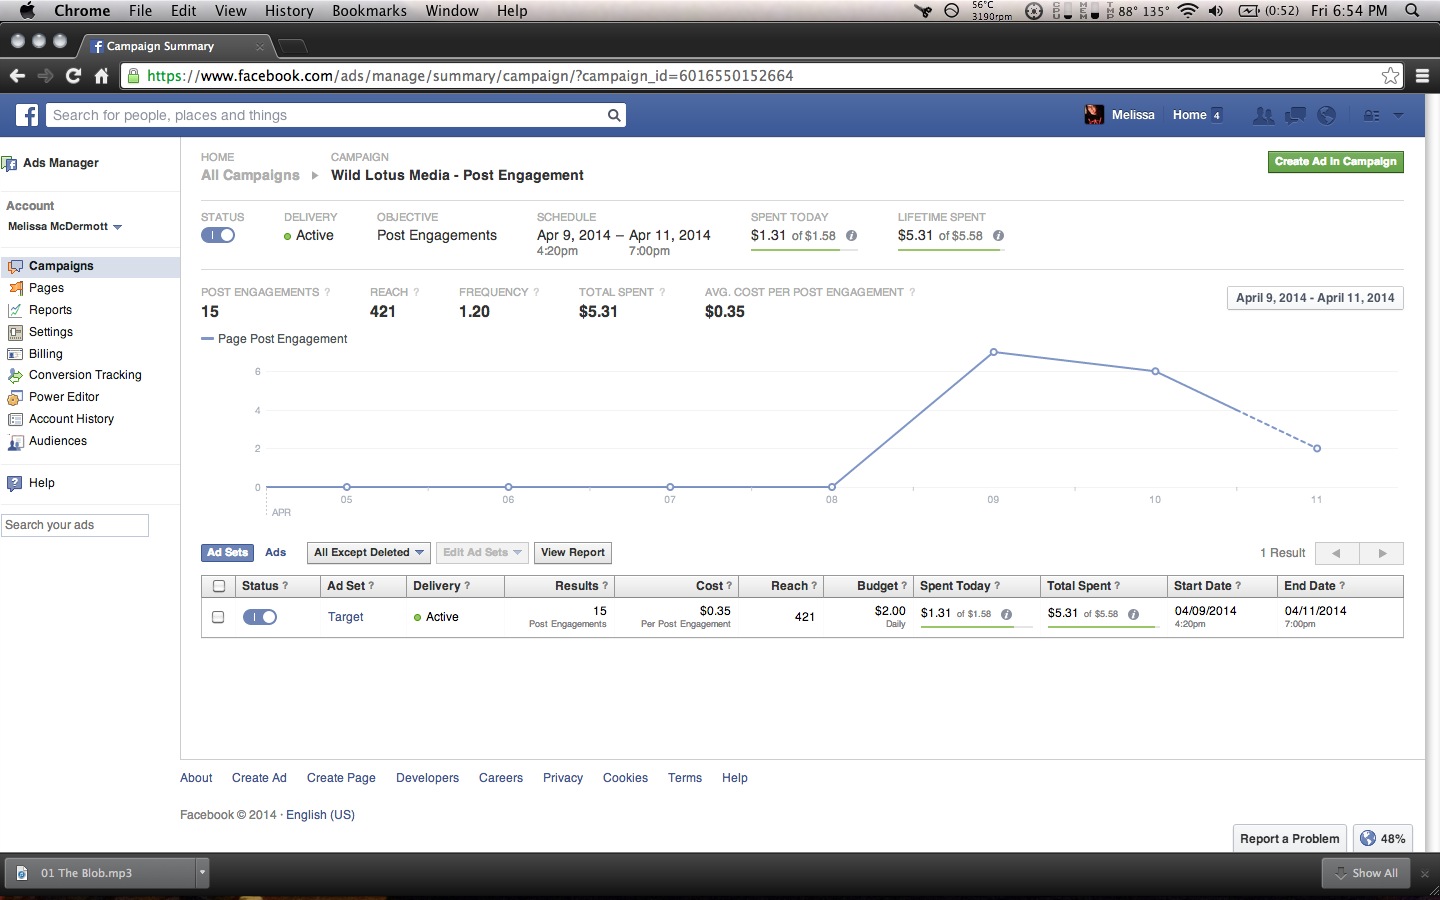Viewport: 1440px width, 900px height.
Task: Open the Bookmarks menu in menu bar
Action: (369, 11)
